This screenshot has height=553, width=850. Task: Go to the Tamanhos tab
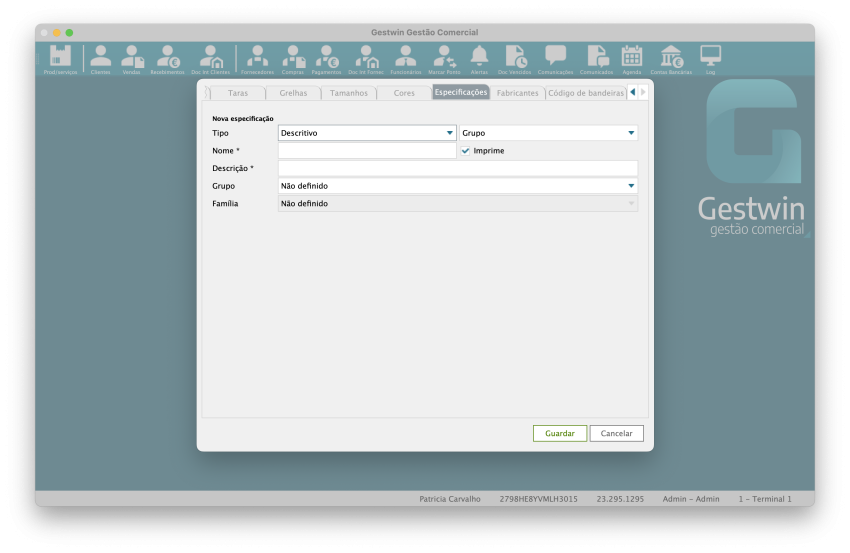click(x=348, y=93)
